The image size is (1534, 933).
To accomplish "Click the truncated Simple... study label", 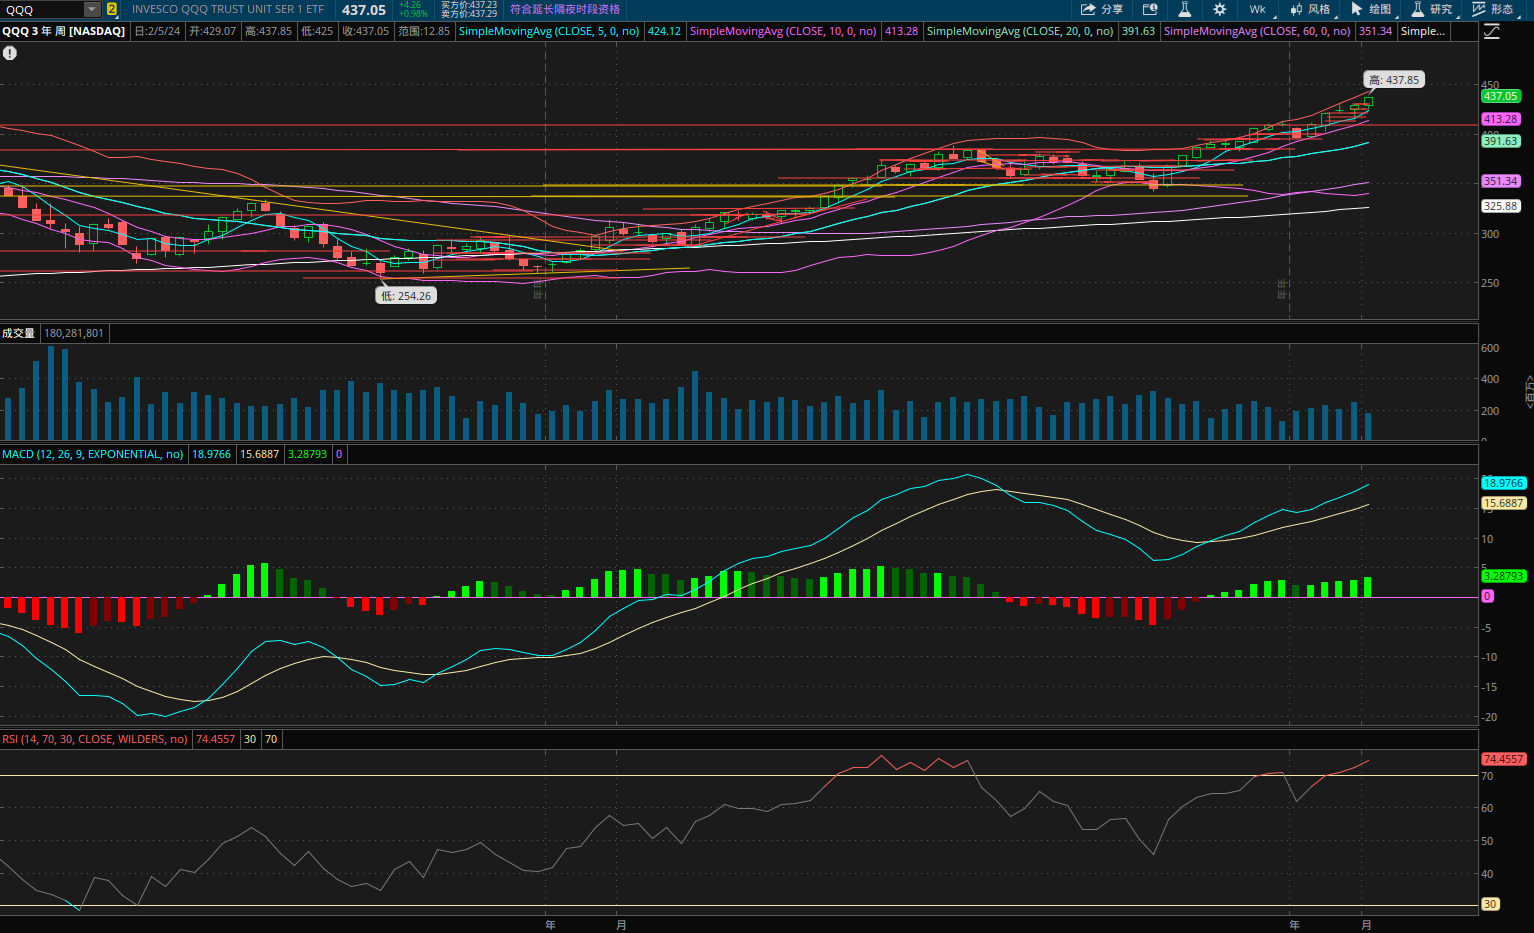I will [1422, 31].
